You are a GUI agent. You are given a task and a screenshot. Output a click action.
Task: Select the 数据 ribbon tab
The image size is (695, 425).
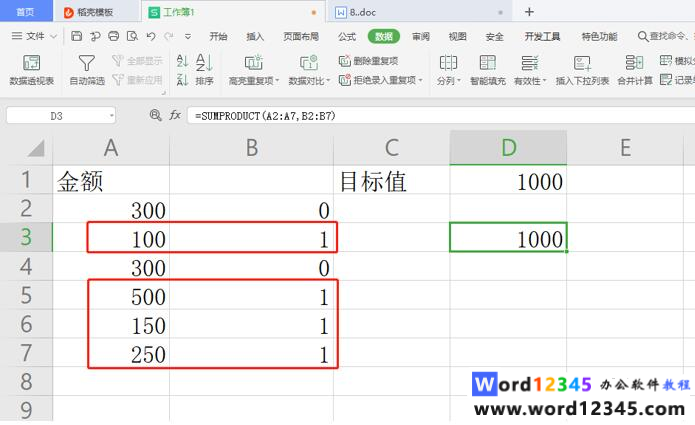coord(384,36)
